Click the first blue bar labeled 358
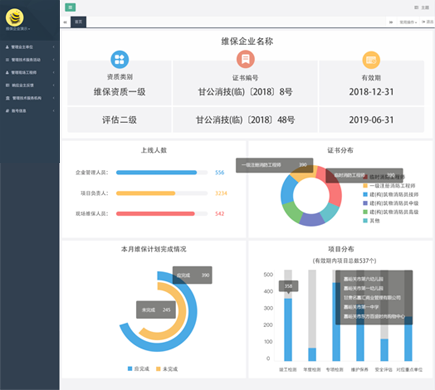This screenshot has width=435, height=390. click(288, 329)
